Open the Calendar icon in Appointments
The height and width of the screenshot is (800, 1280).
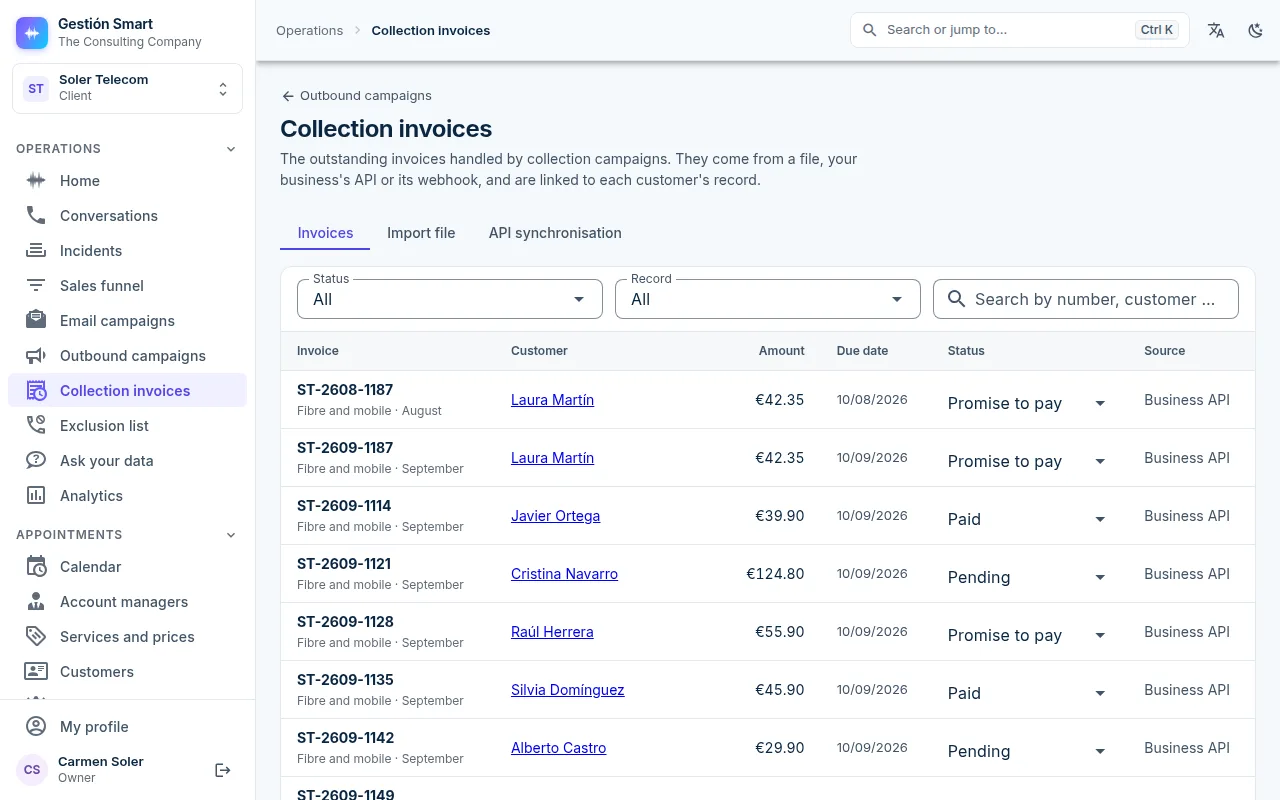(36, 567)
